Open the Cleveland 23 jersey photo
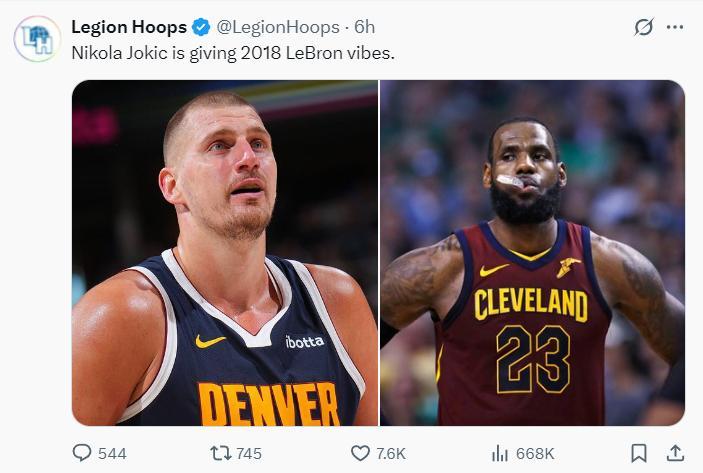 (532, 253)
